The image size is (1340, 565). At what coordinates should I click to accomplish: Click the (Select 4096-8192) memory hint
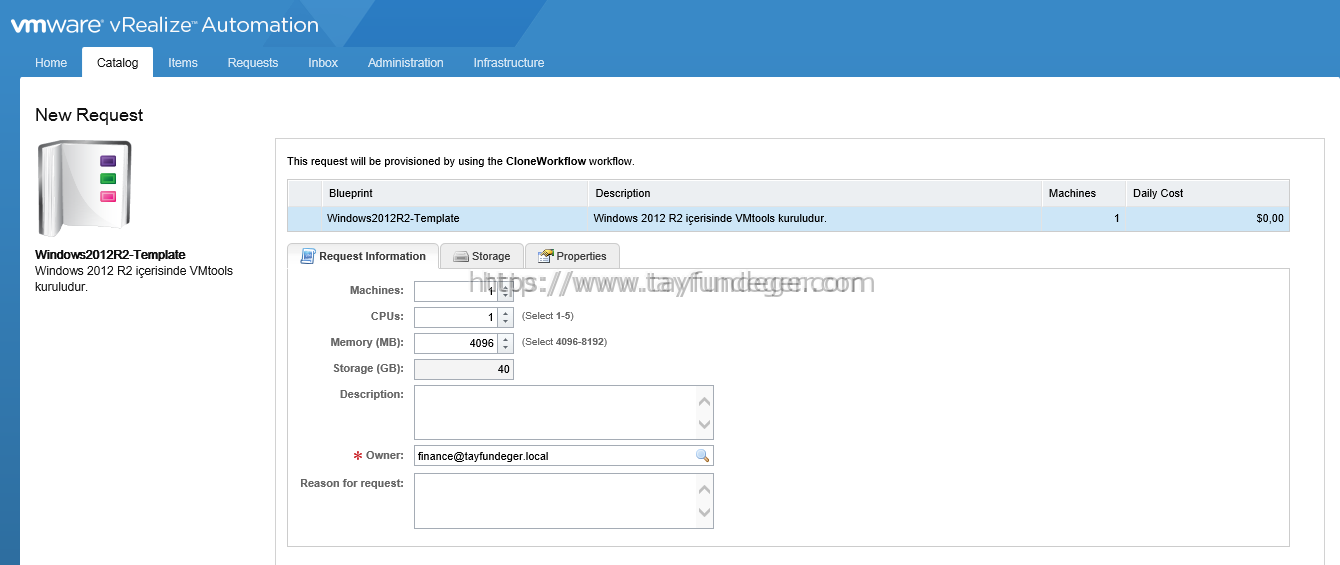coord(564,342)
